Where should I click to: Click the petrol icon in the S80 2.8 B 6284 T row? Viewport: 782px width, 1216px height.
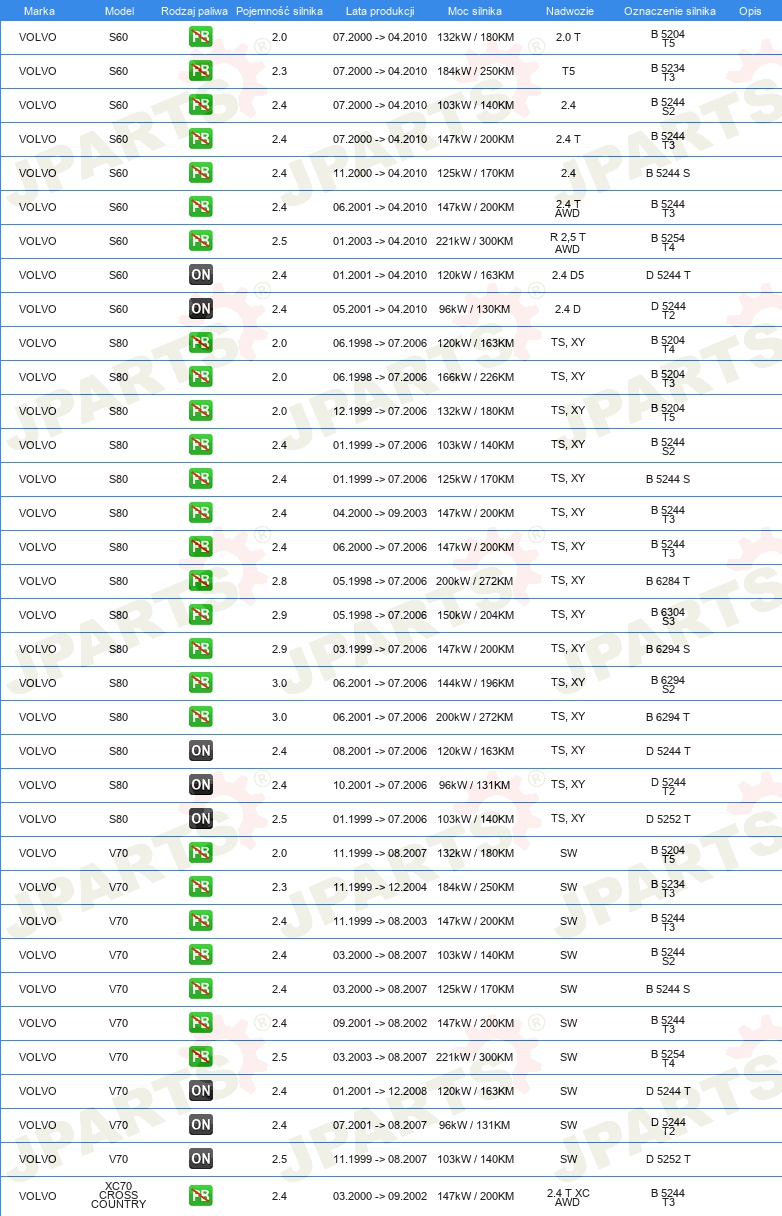coord(201,581)
